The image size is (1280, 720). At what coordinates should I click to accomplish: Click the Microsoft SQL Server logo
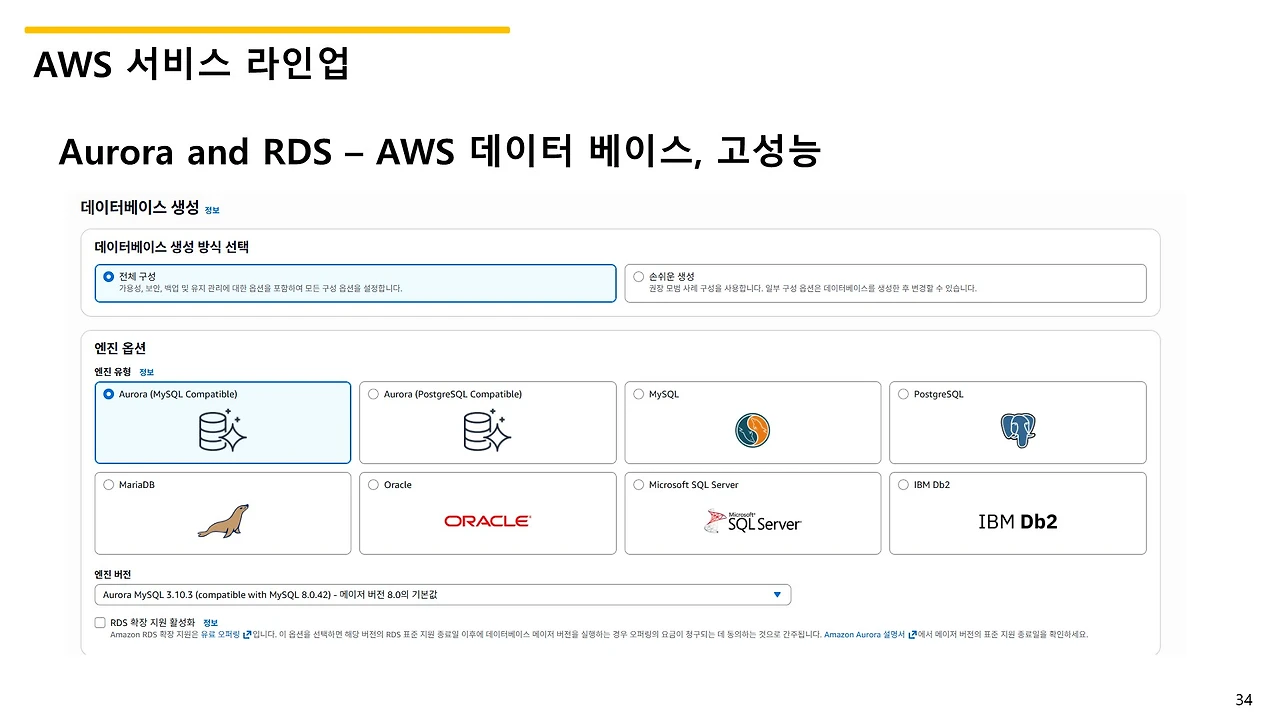[752, 521]
